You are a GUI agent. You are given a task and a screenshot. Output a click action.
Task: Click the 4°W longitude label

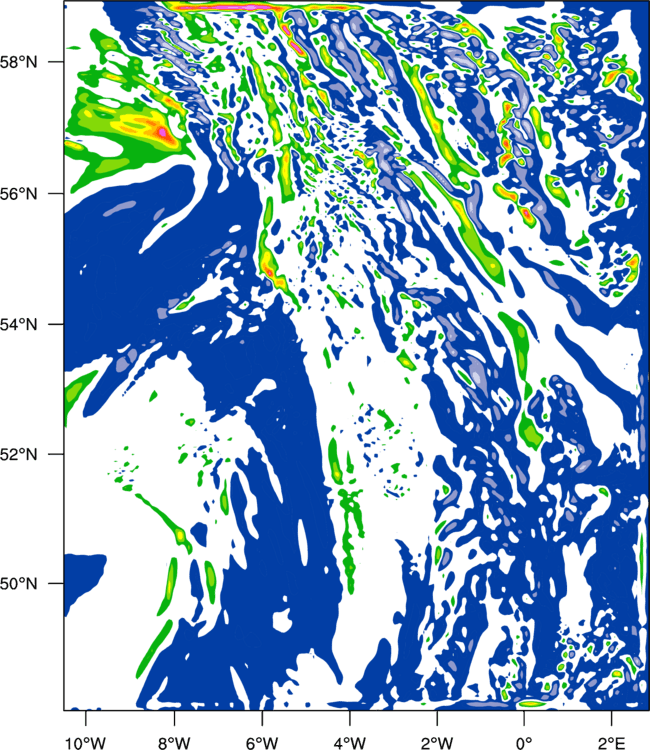(x=350, y=743)
